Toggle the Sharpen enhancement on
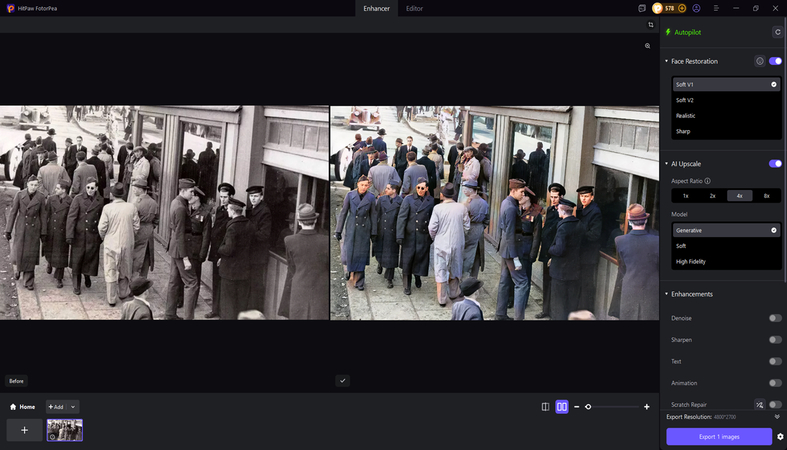 coord(775,340)
